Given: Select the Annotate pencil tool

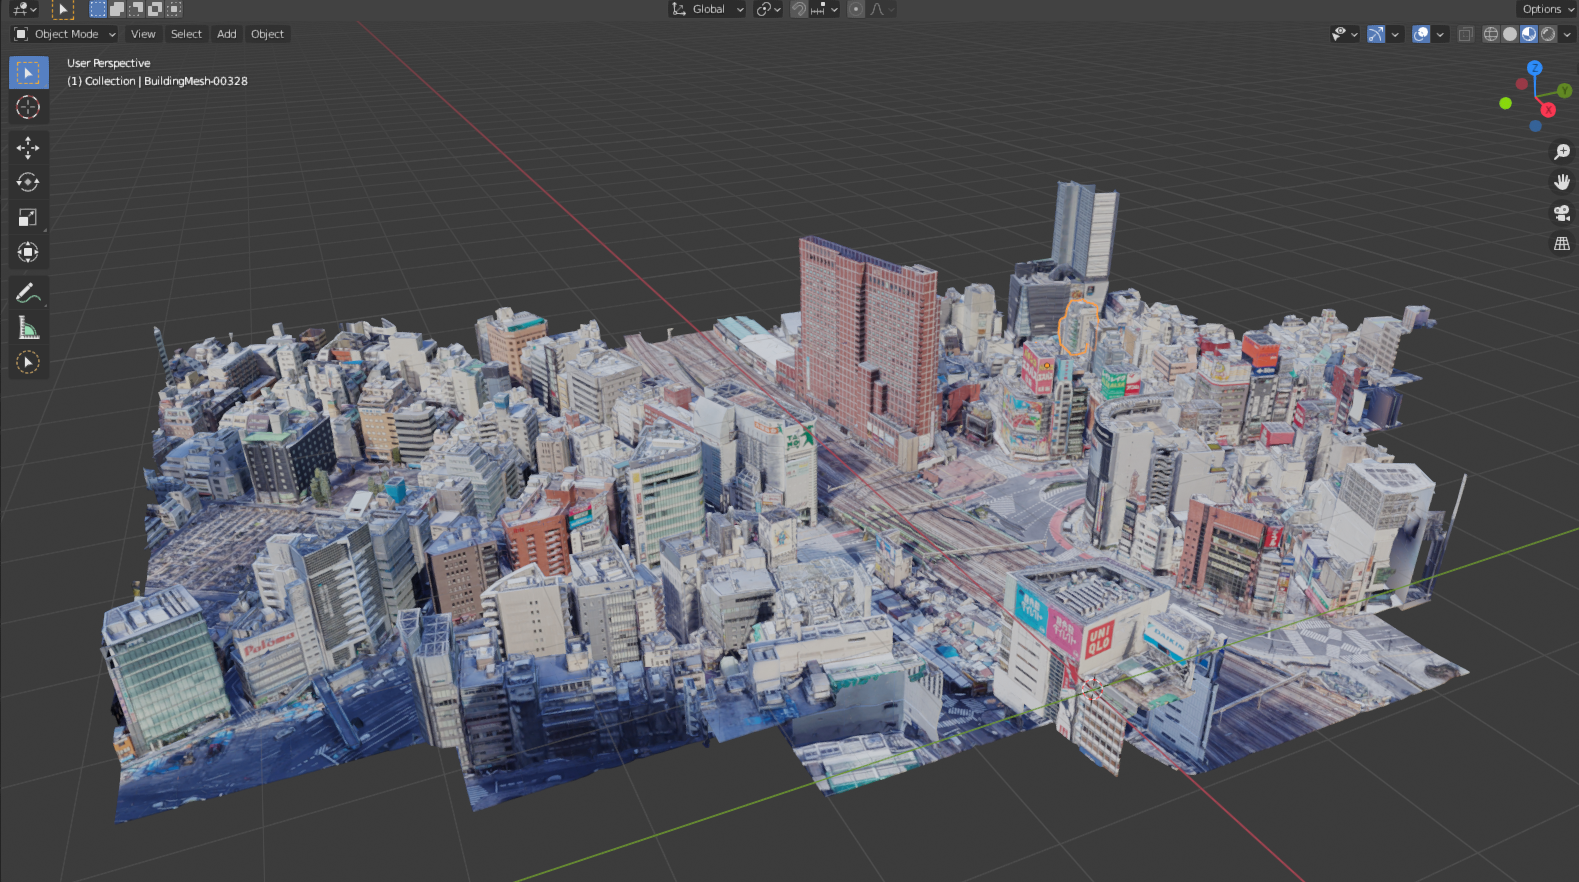Looking at the screenshot, I should tap(28, 293).
